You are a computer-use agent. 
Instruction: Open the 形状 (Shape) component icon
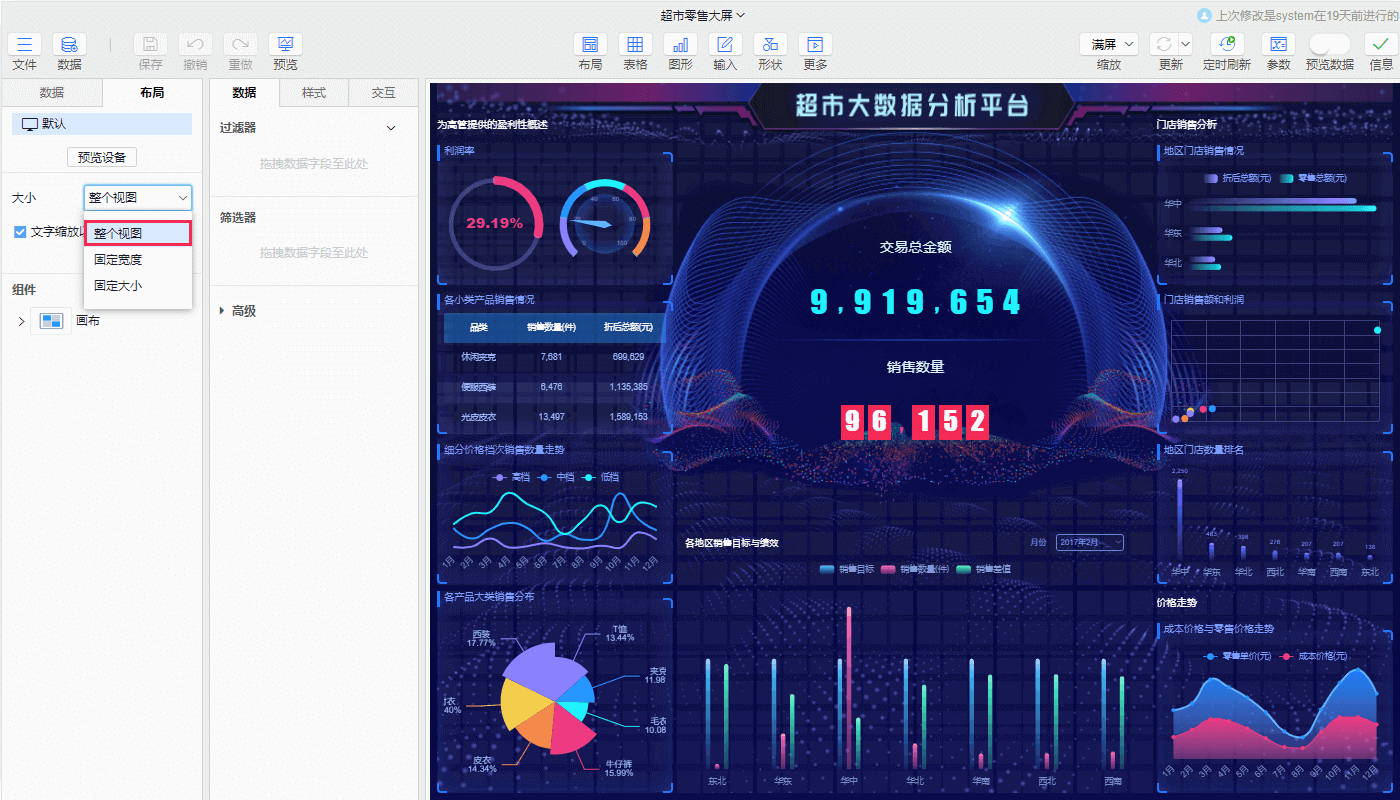tap(770, 45)
